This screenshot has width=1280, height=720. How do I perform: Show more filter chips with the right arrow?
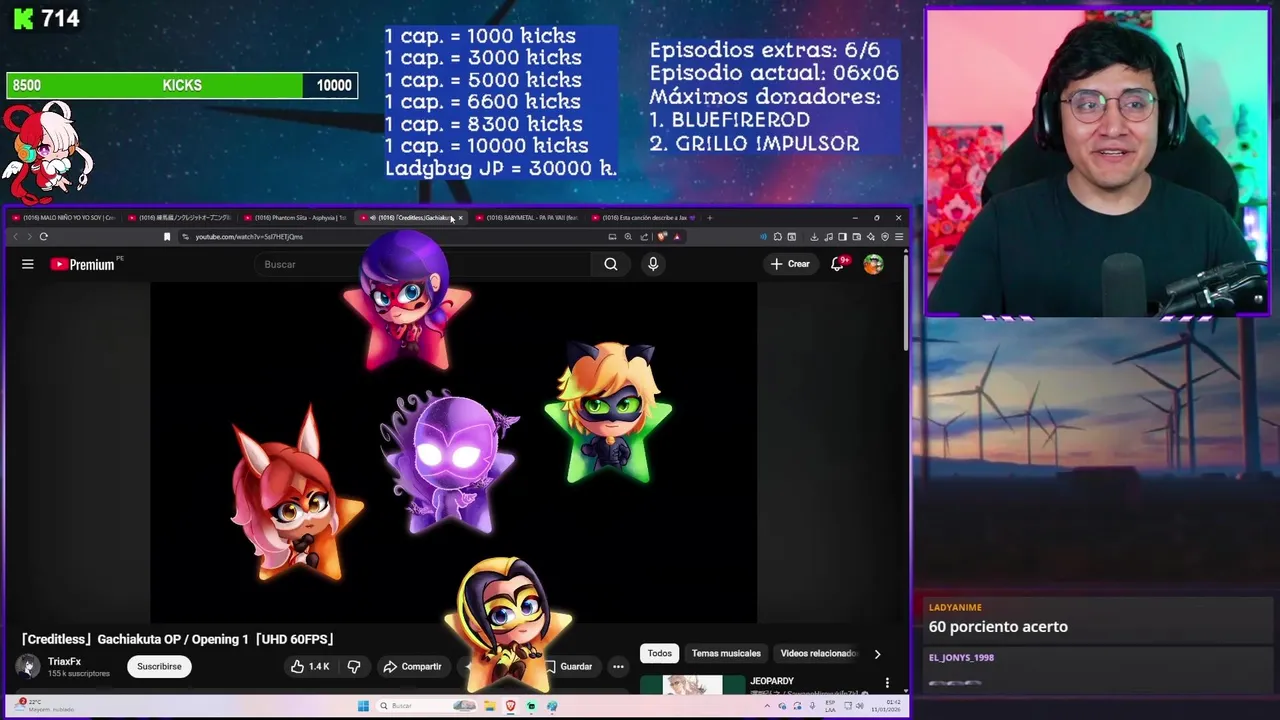pyautogui.click(x=877, y=654)
